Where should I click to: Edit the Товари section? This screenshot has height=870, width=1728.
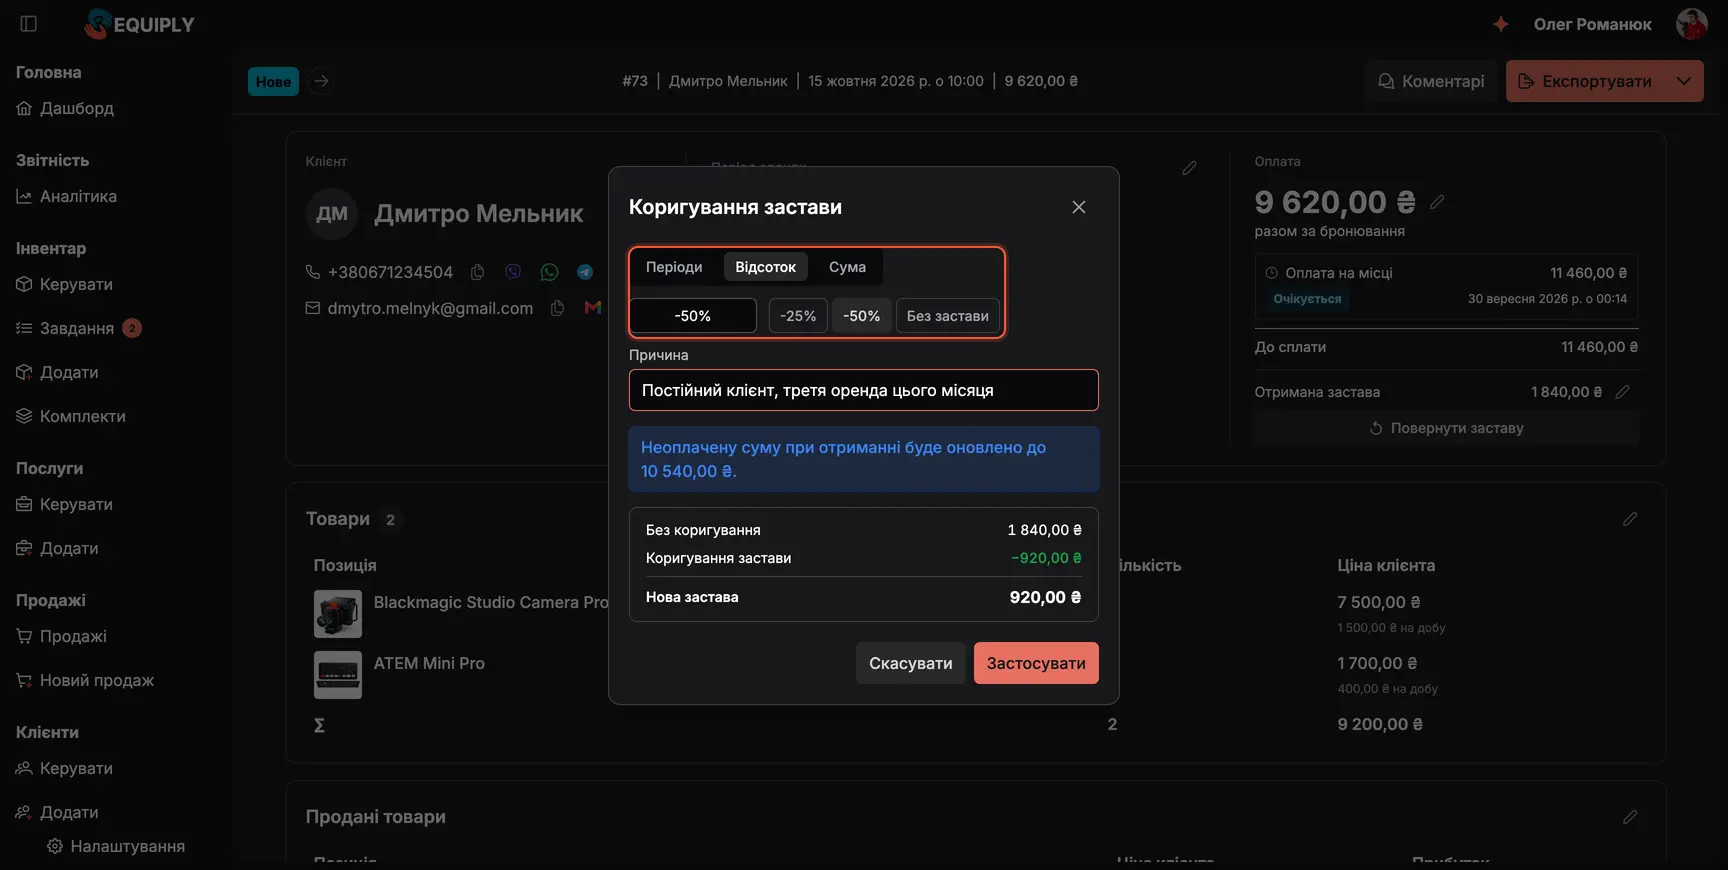pyautogui.click(x=1630, y=519)
